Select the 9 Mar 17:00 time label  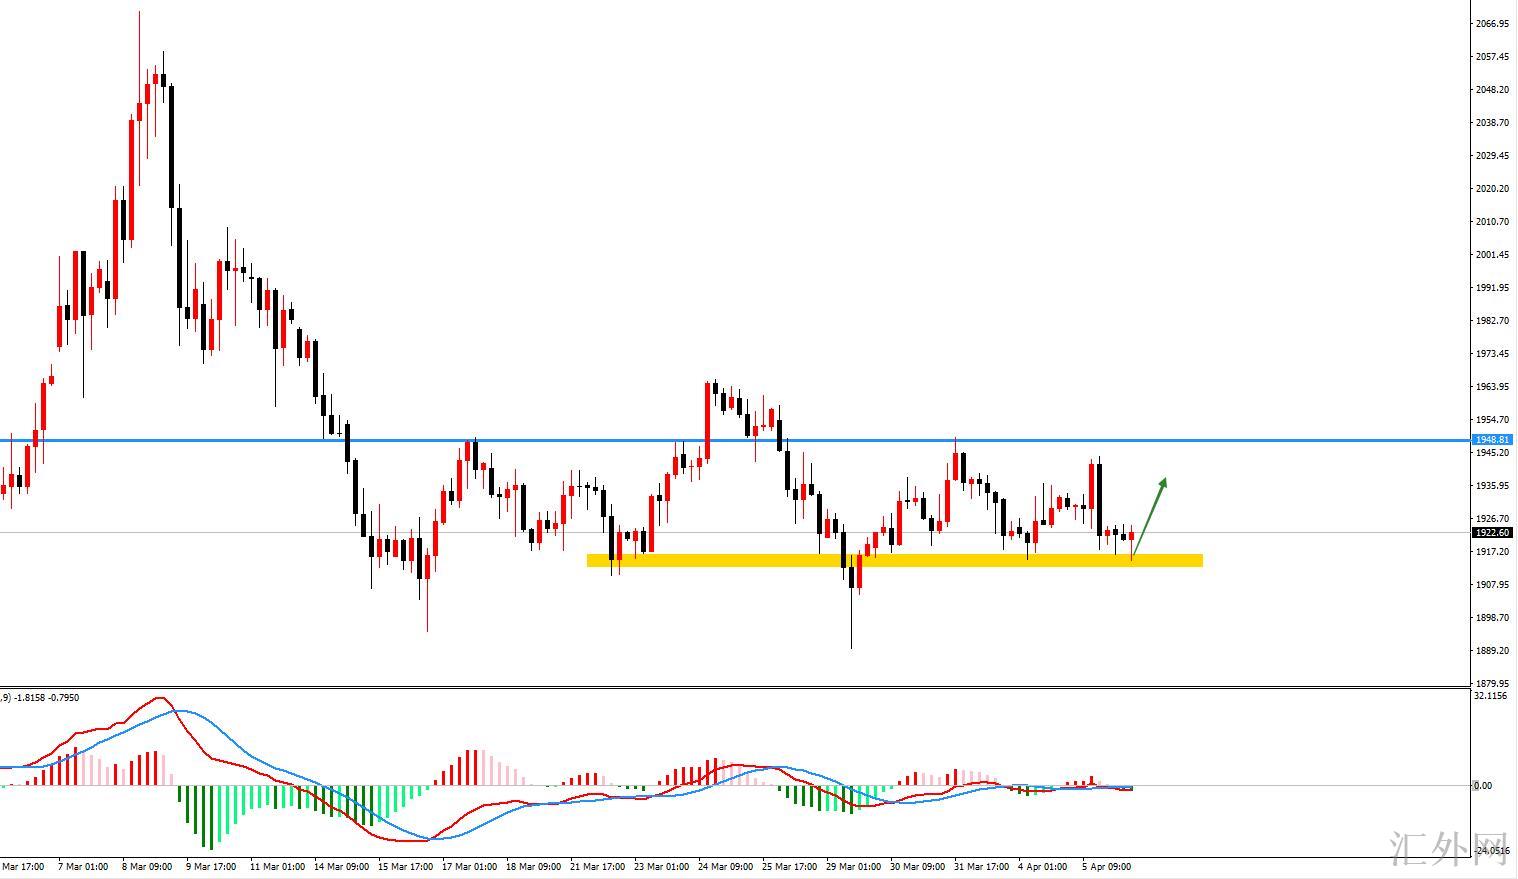[x=211, y=867]
